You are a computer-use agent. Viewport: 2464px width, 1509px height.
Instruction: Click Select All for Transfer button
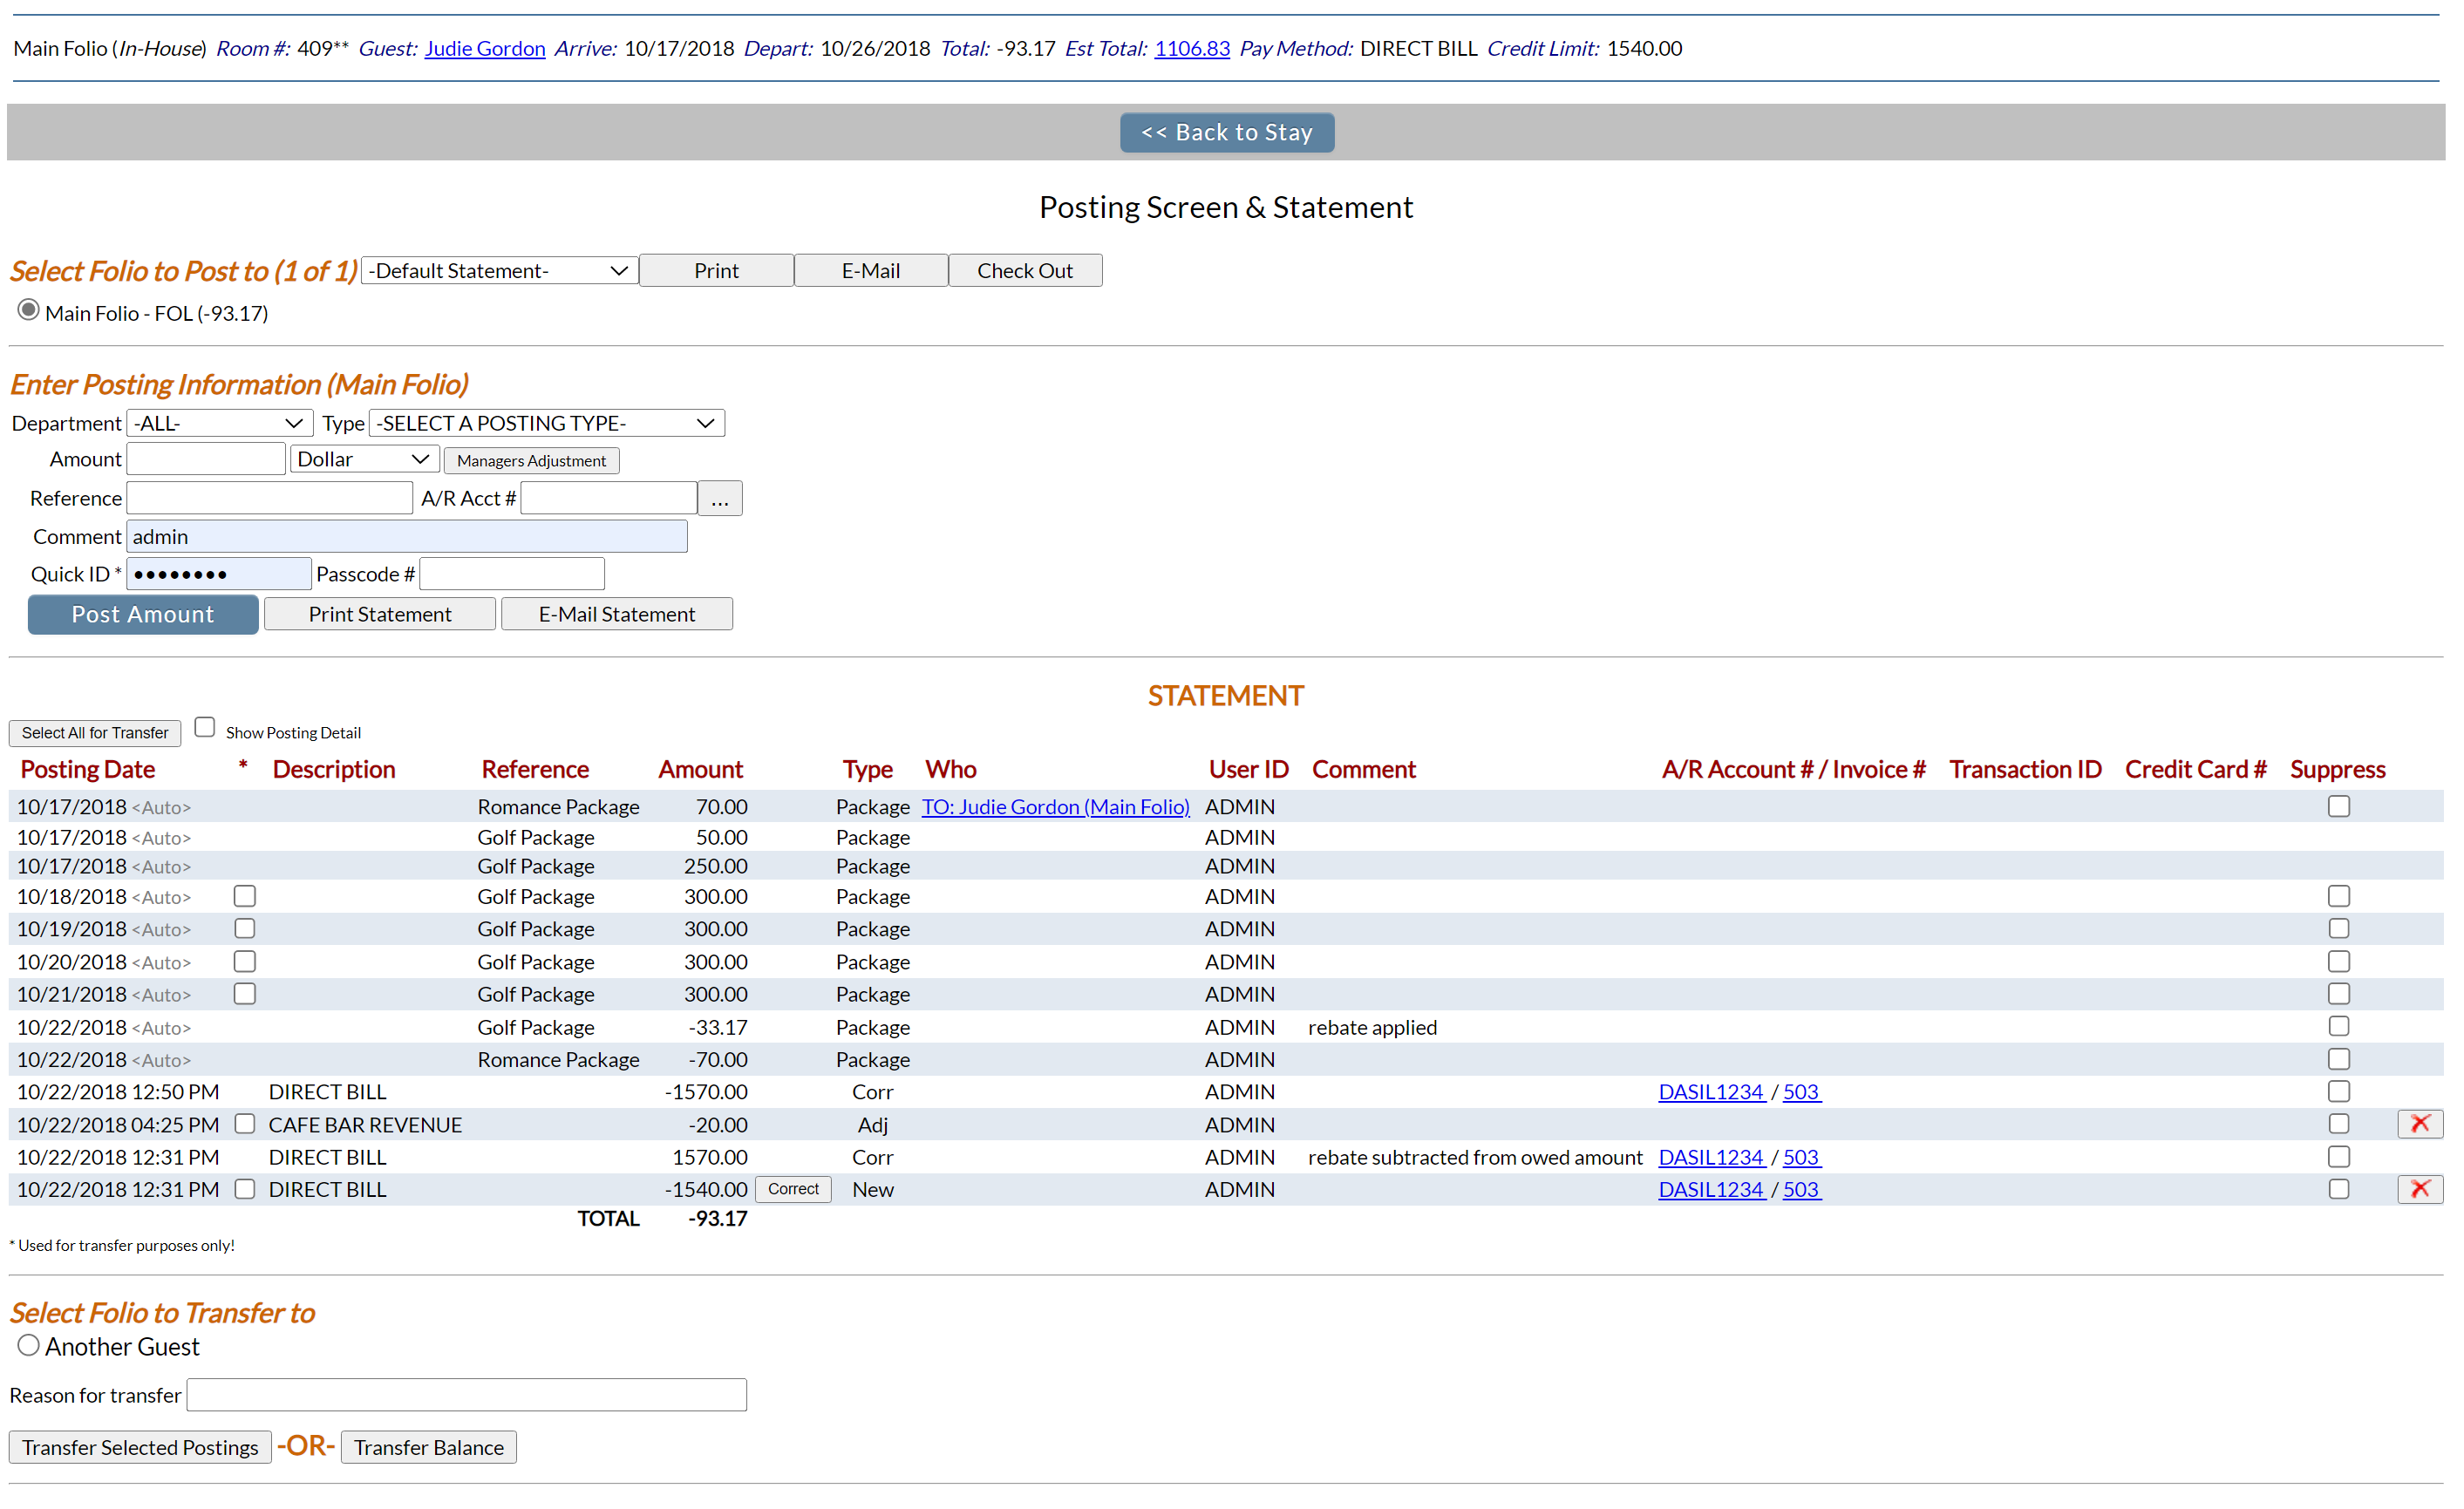tap(95, 733)
